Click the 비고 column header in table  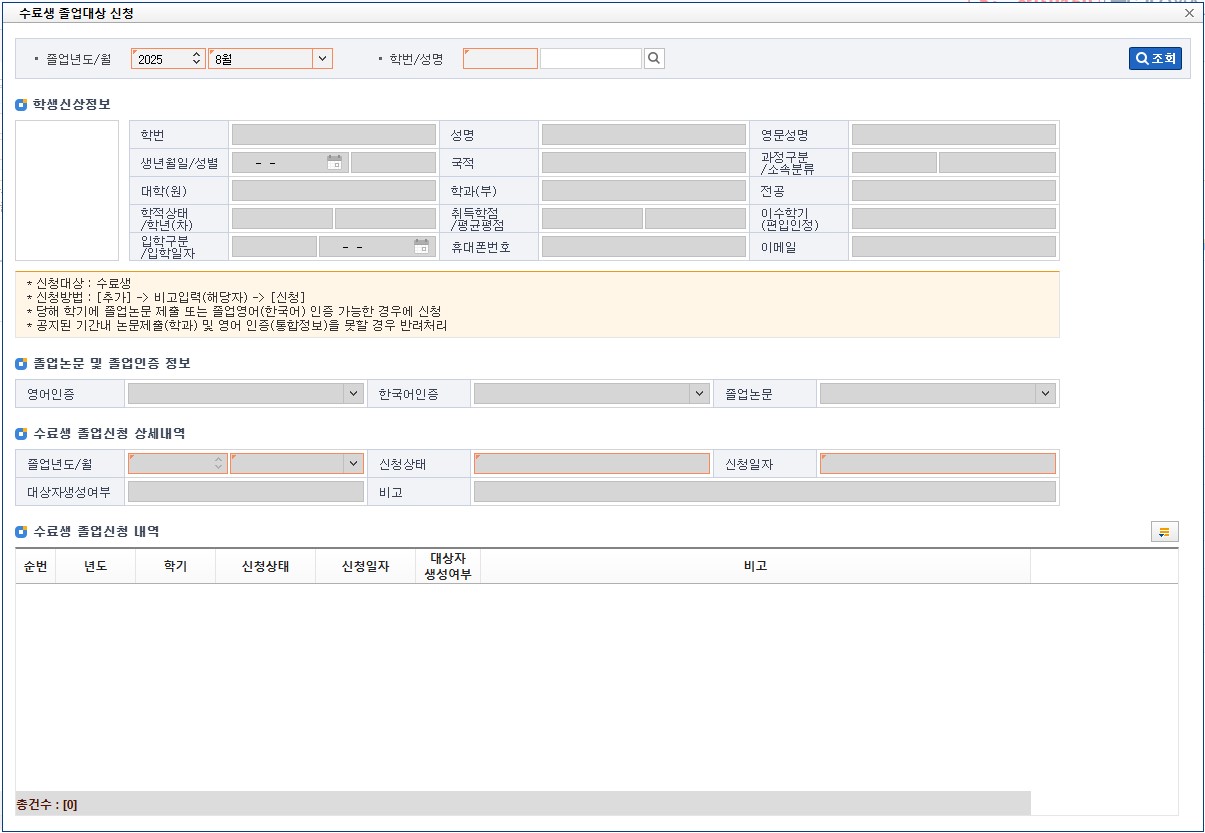pyautogui.click(x=755, y=566)
